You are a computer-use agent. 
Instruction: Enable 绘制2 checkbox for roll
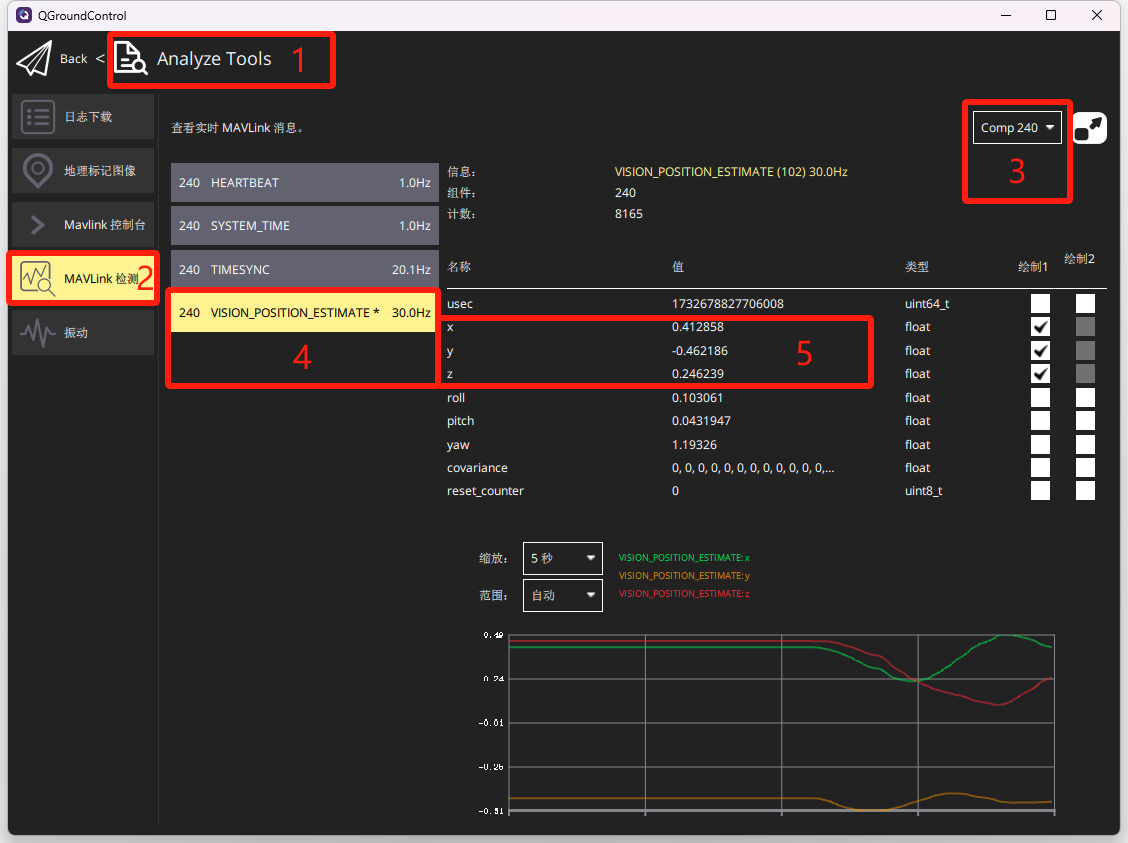click(x=1085, y=398)
